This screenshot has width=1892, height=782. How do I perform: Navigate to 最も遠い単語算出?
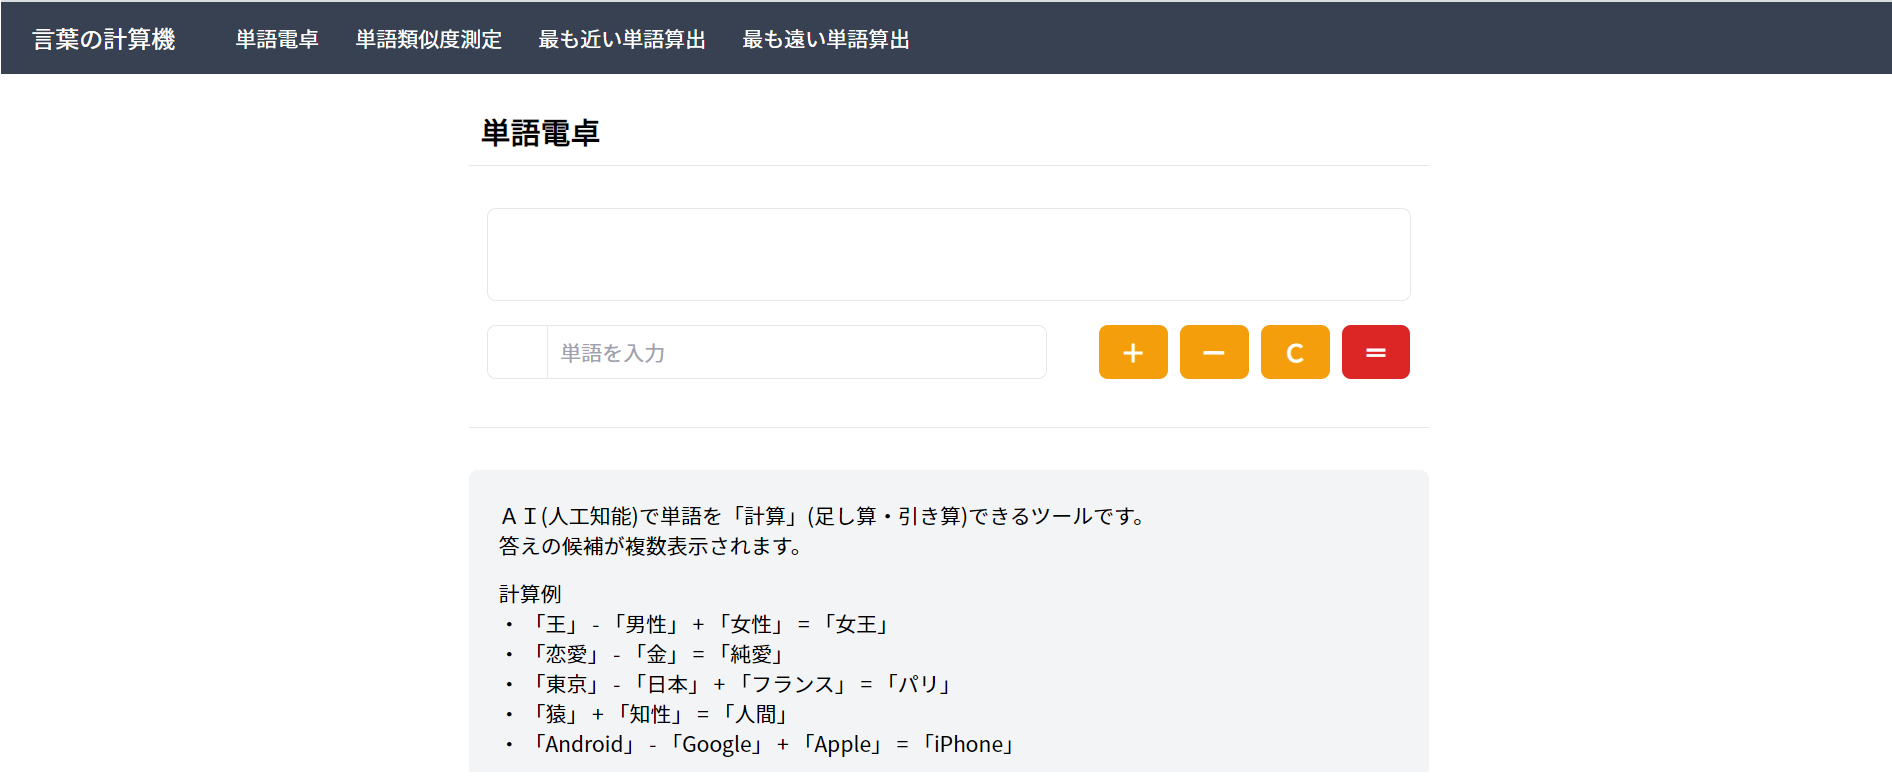tap(825, 39)
